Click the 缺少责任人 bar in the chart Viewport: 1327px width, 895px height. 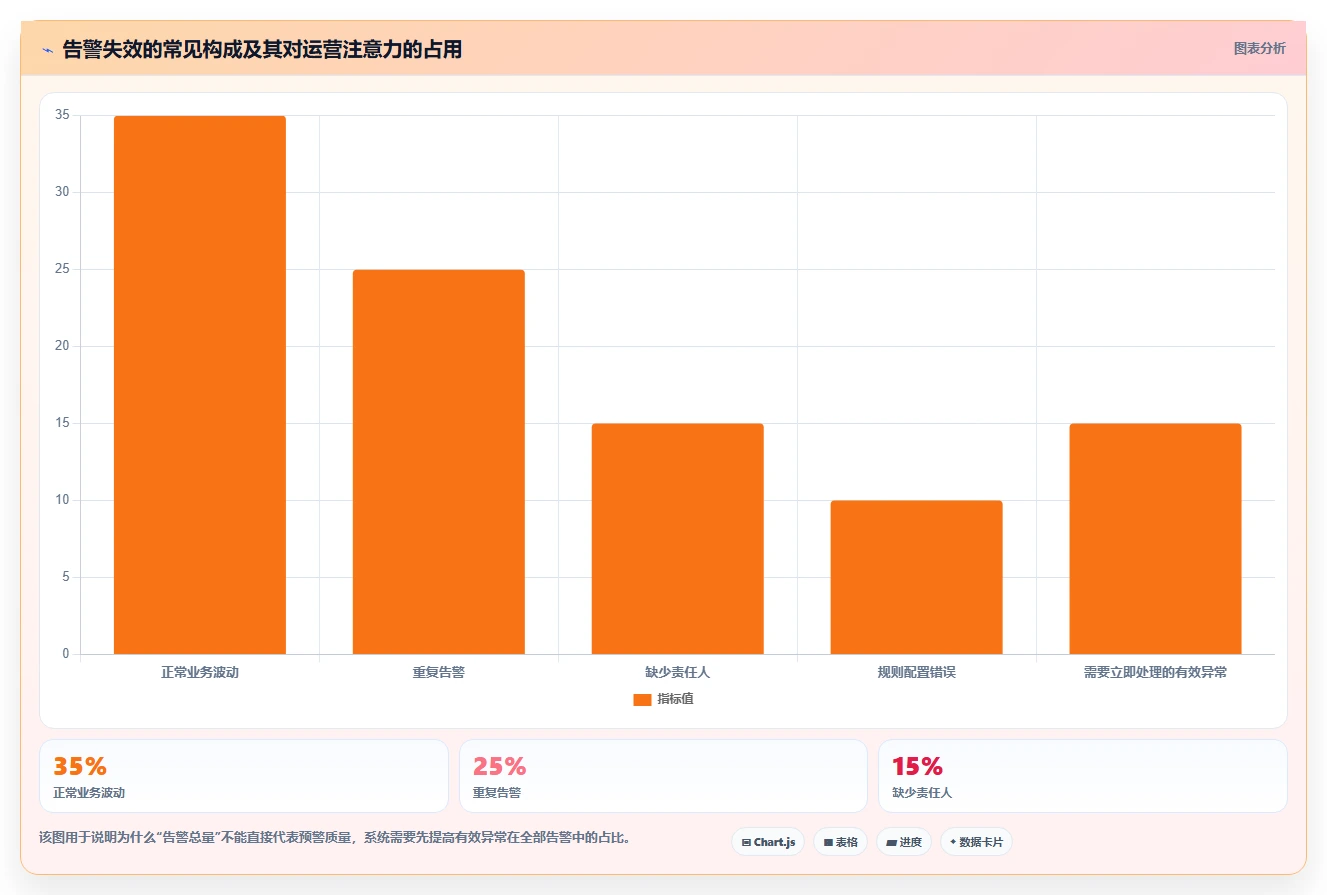tap(678, 539)
